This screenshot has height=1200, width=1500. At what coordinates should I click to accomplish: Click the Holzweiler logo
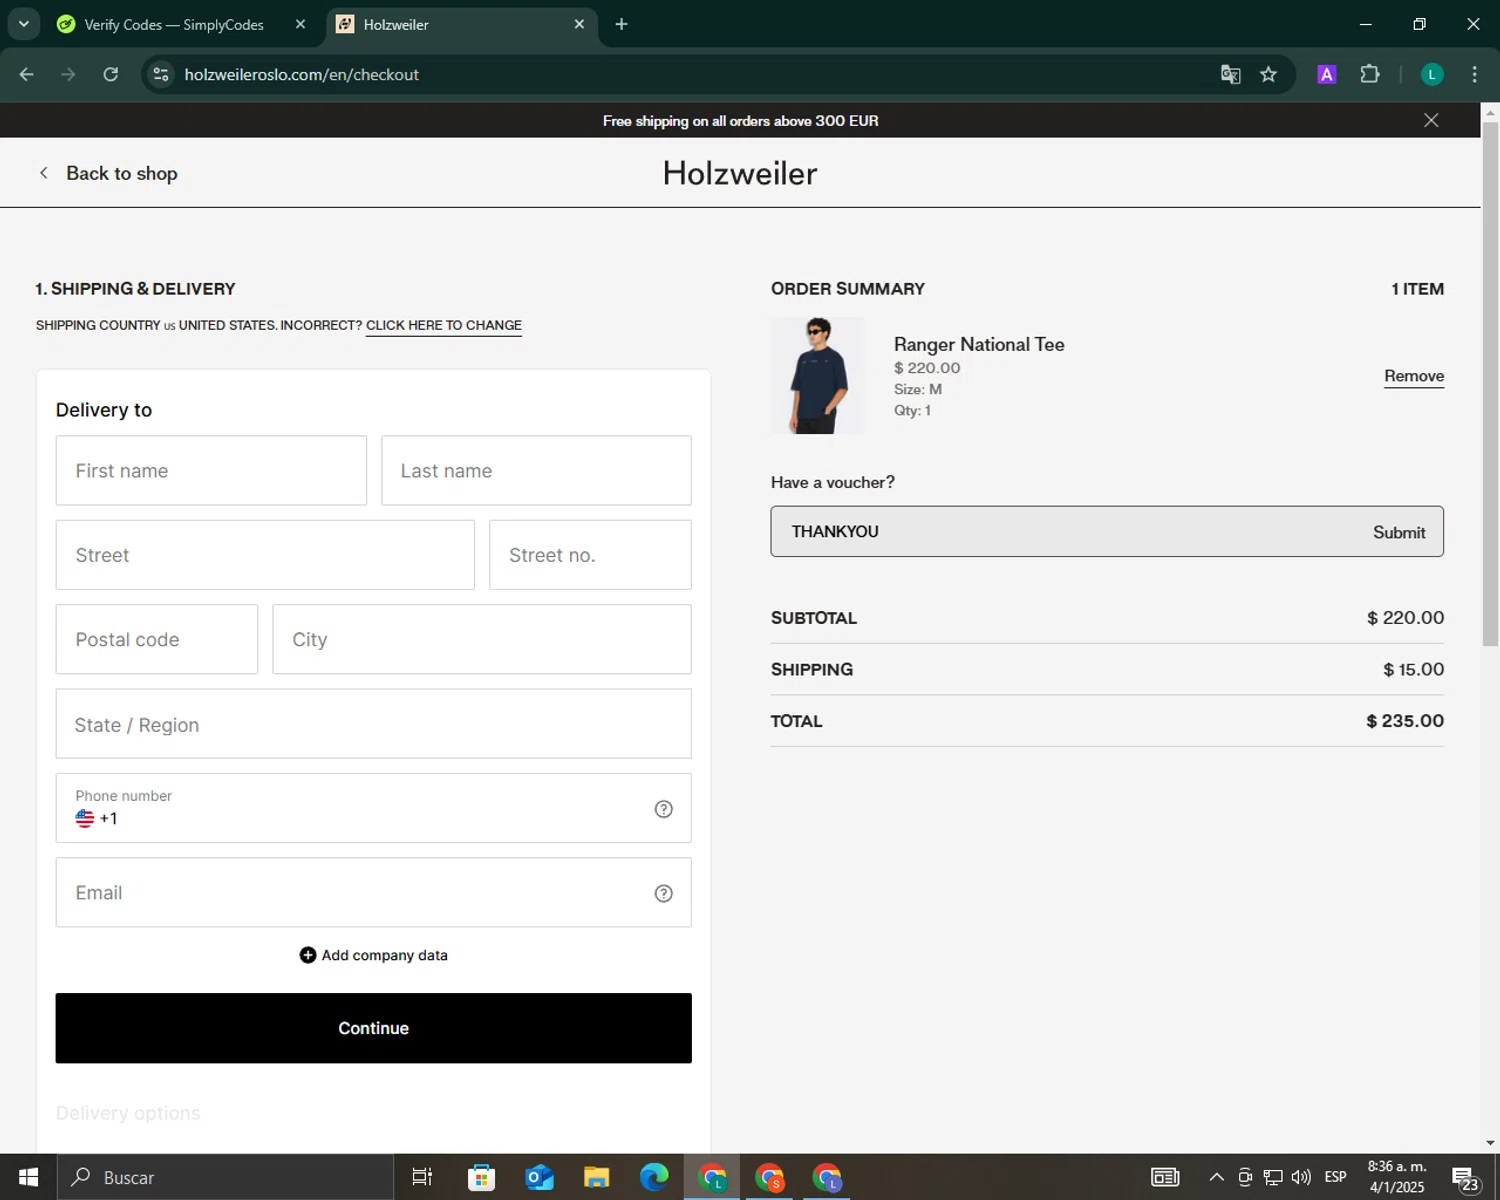(740, 173)
